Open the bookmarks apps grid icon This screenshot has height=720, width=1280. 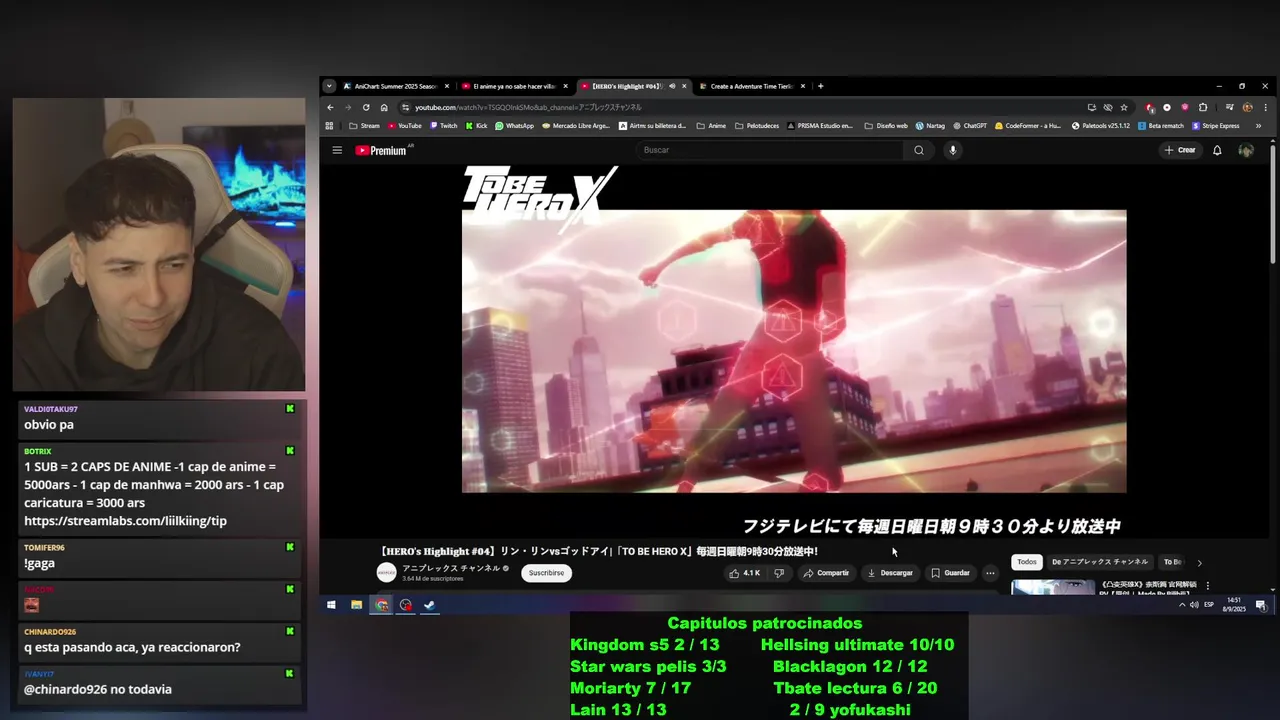pyautogui.click(x=329, y=126)
